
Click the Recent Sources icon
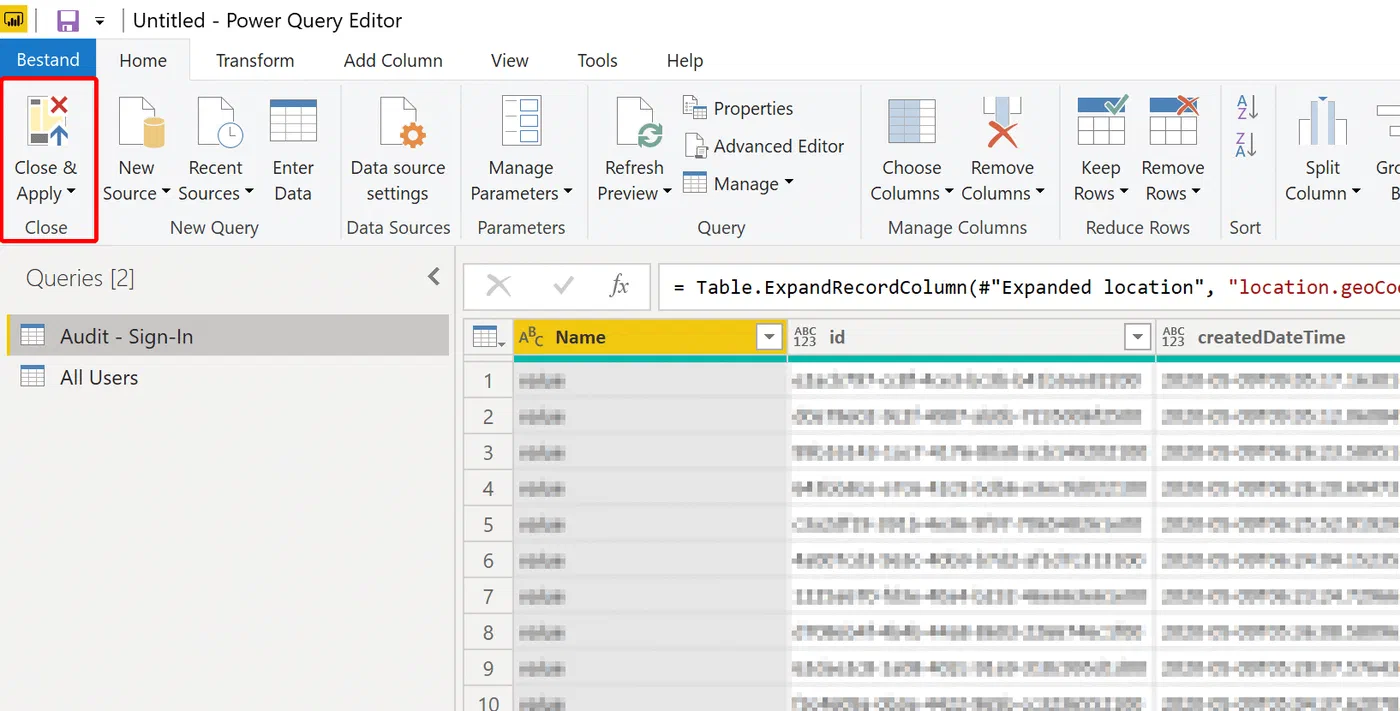coord(219,122)
